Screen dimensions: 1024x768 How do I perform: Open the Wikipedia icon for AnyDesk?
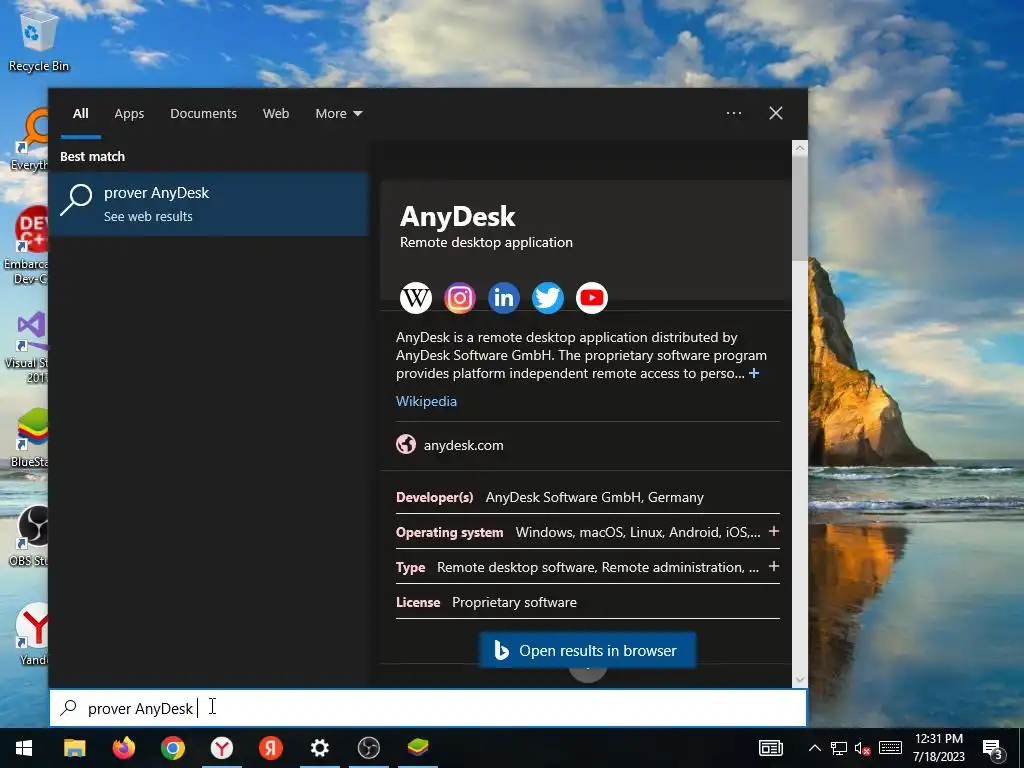click(x=416, y=298)
